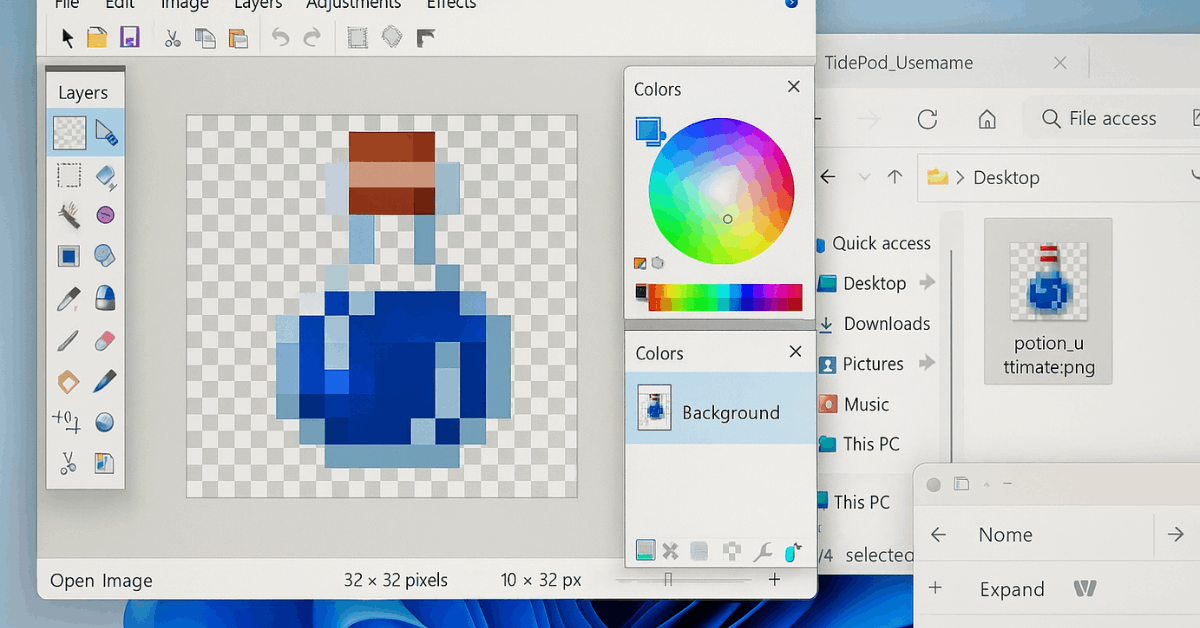The height and width of the screenshot is (628, 1200).
Task: Select the light blue blob tool in toolbox
Action: pyautogui.click(x=105, y=256)
